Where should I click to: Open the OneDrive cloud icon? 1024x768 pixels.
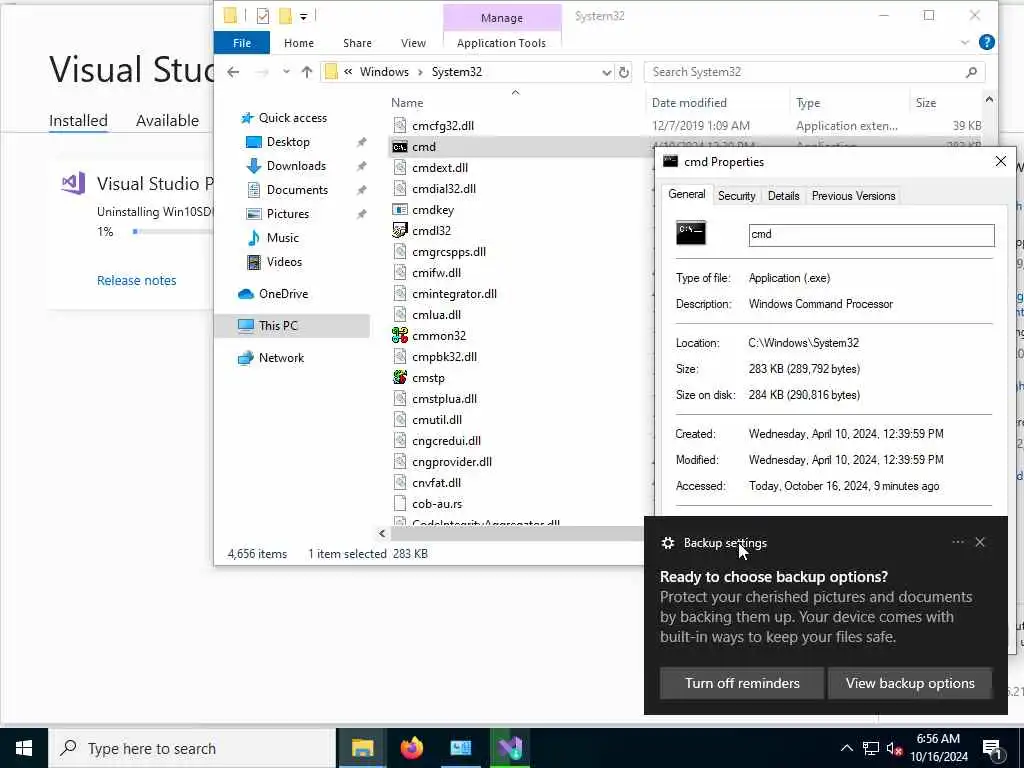[246, 294]
